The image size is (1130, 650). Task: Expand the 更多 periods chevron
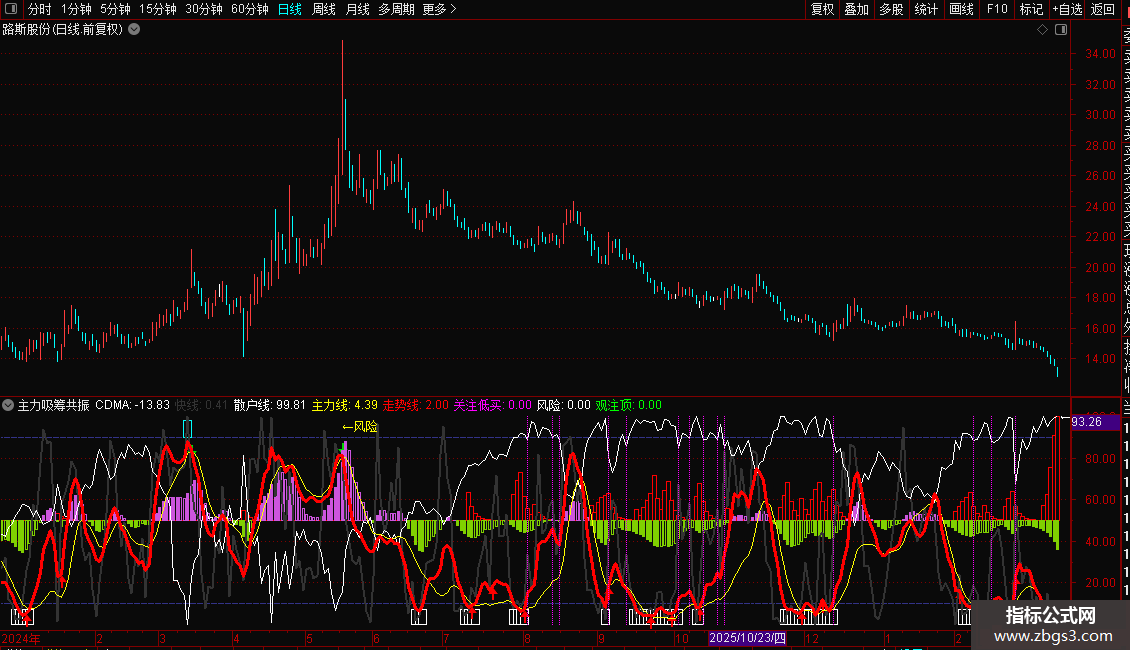[440, 9]
